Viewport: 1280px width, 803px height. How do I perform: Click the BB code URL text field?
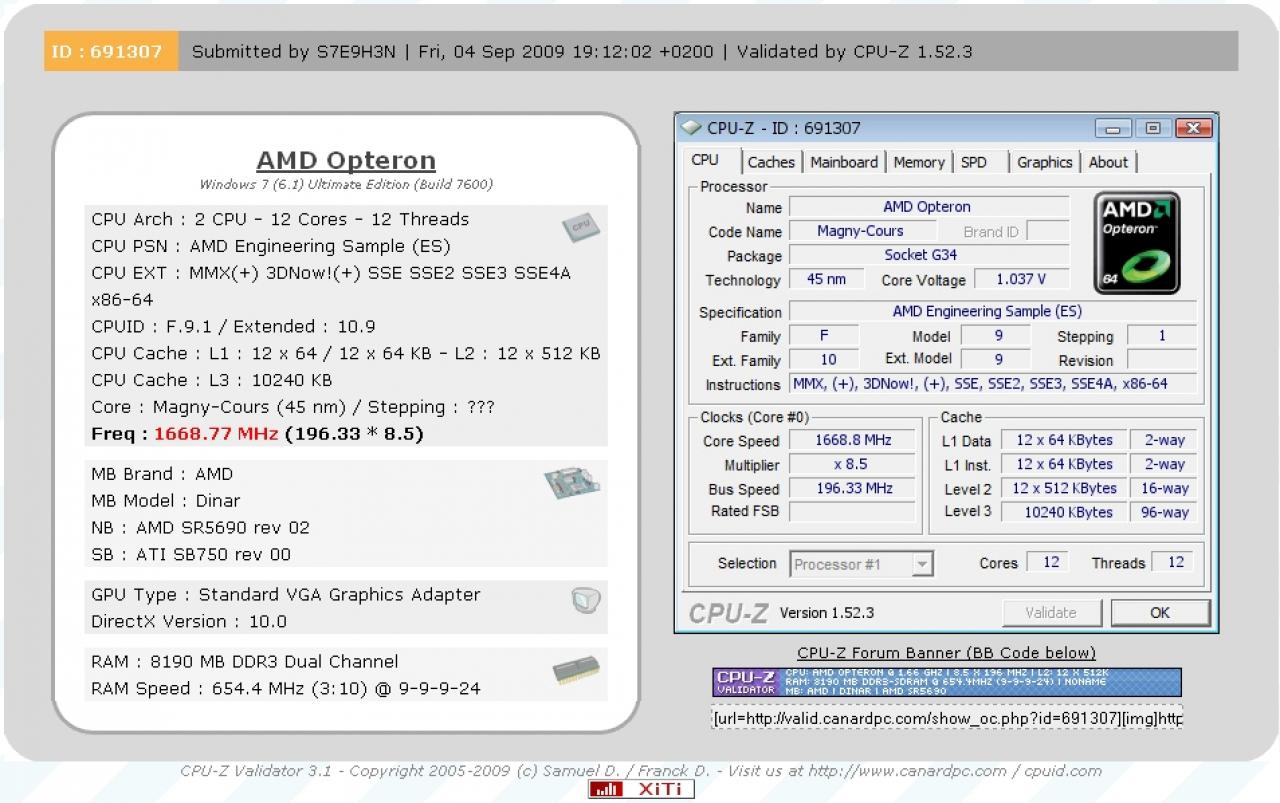click(x=947, y=718)
